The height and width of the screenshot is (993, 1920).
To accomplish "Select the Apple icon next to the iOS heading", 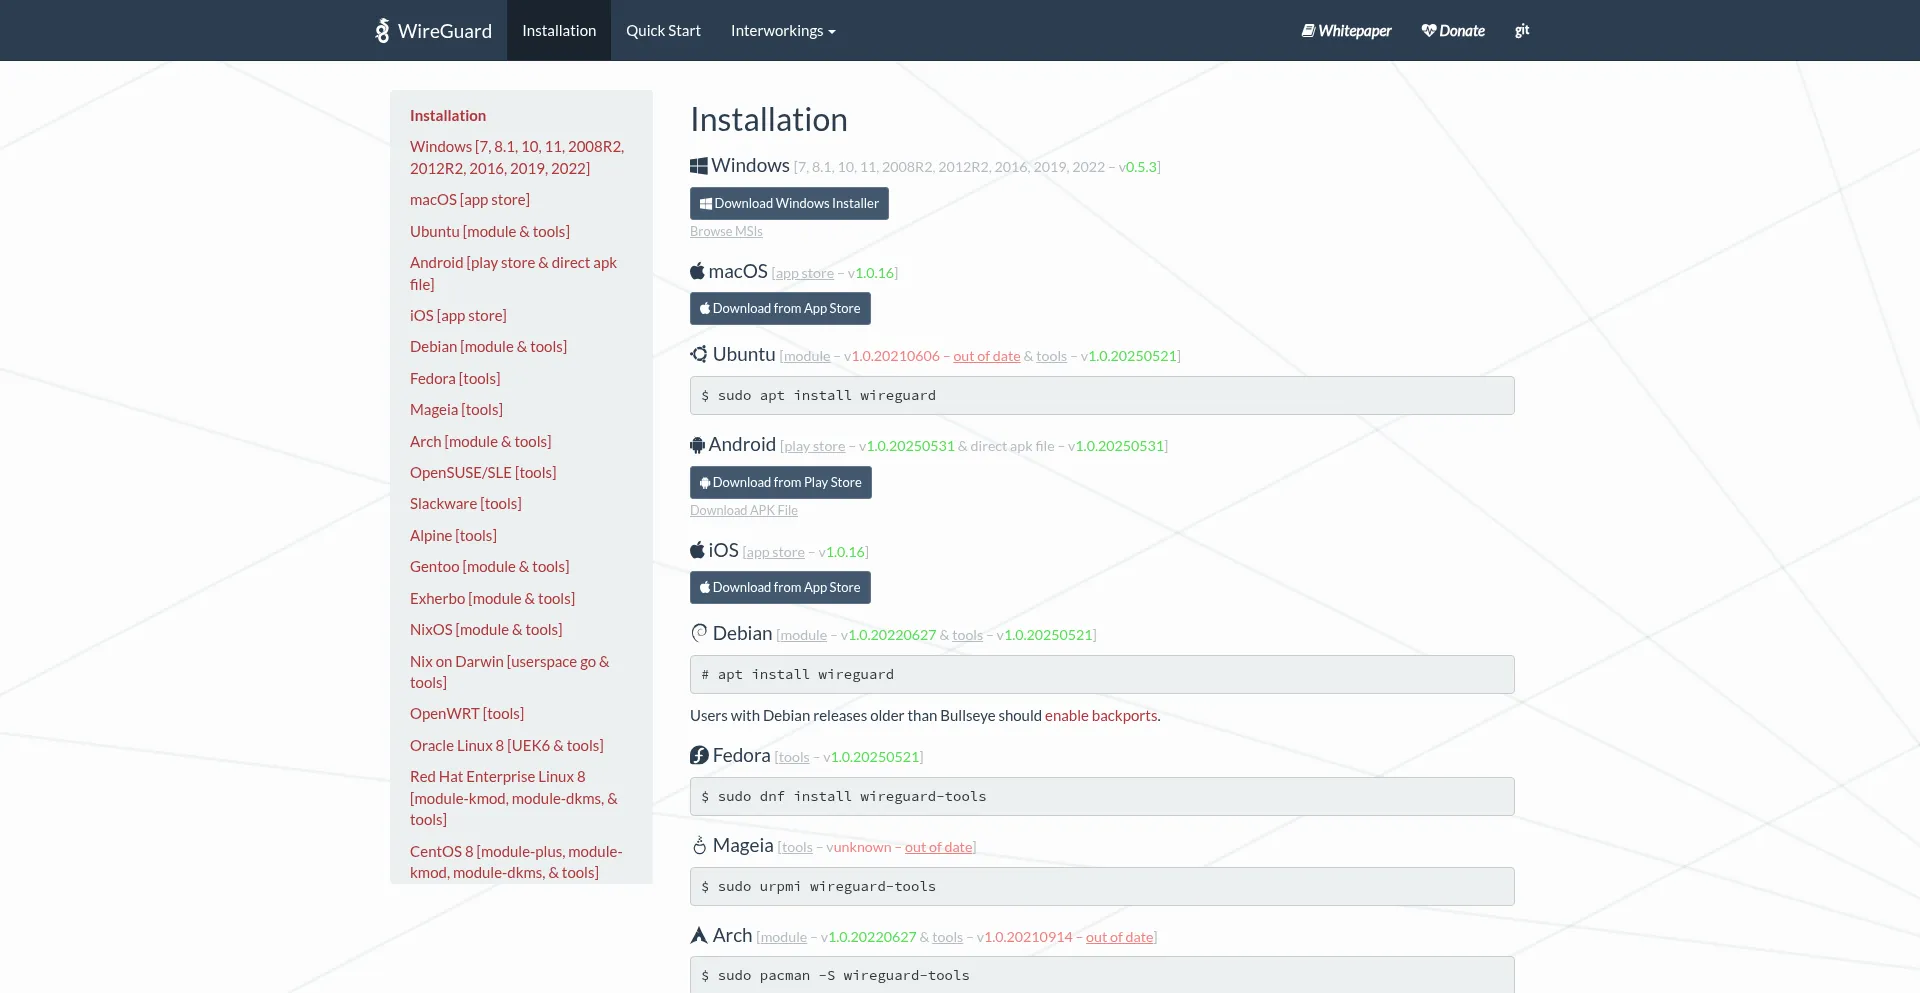I will point(697,549).
